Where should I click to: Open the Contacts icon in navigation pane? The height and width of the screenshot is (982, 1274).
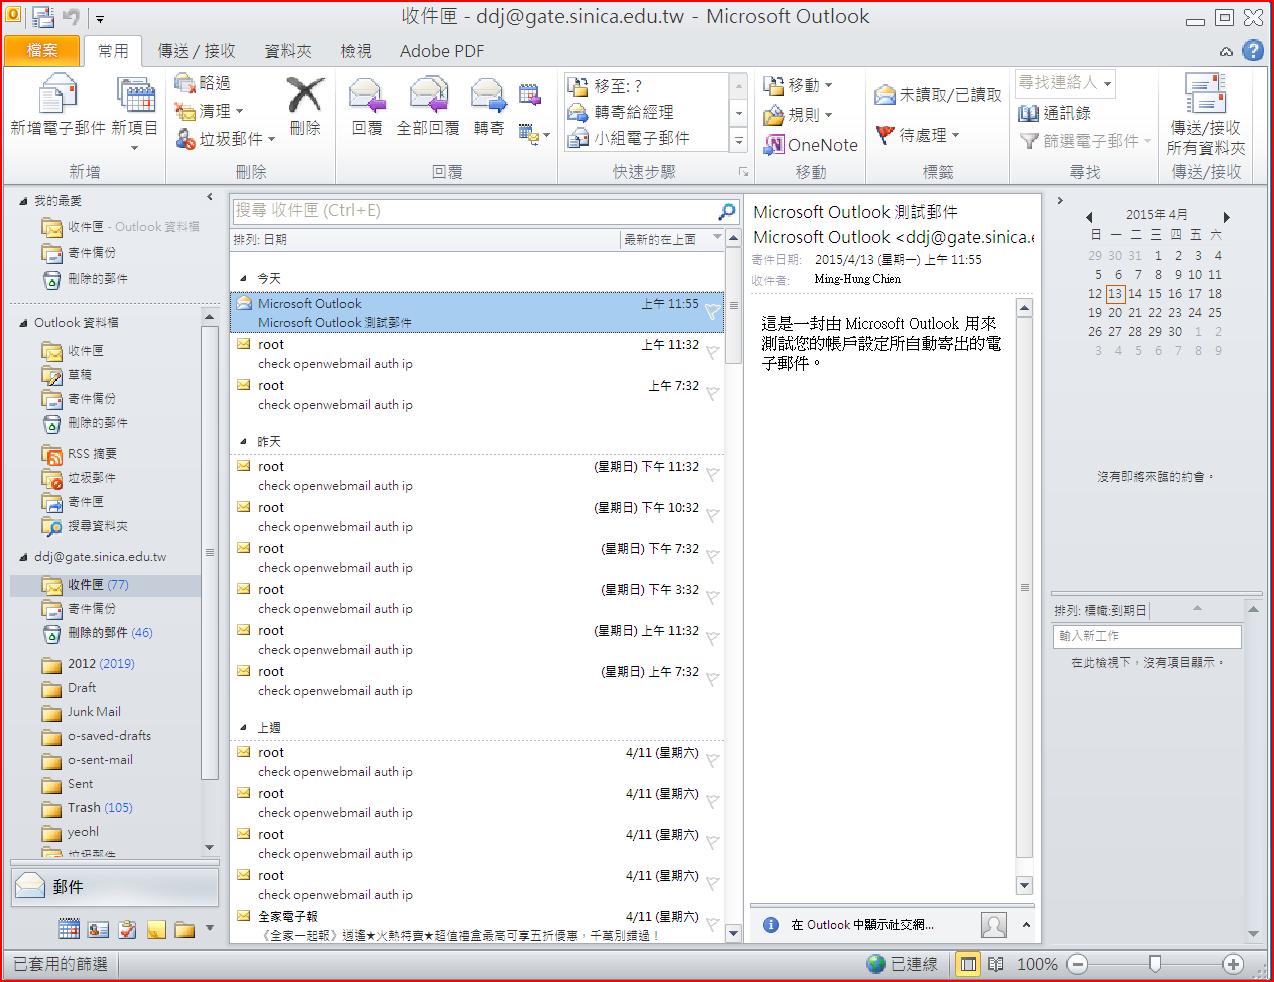[98, 930]
